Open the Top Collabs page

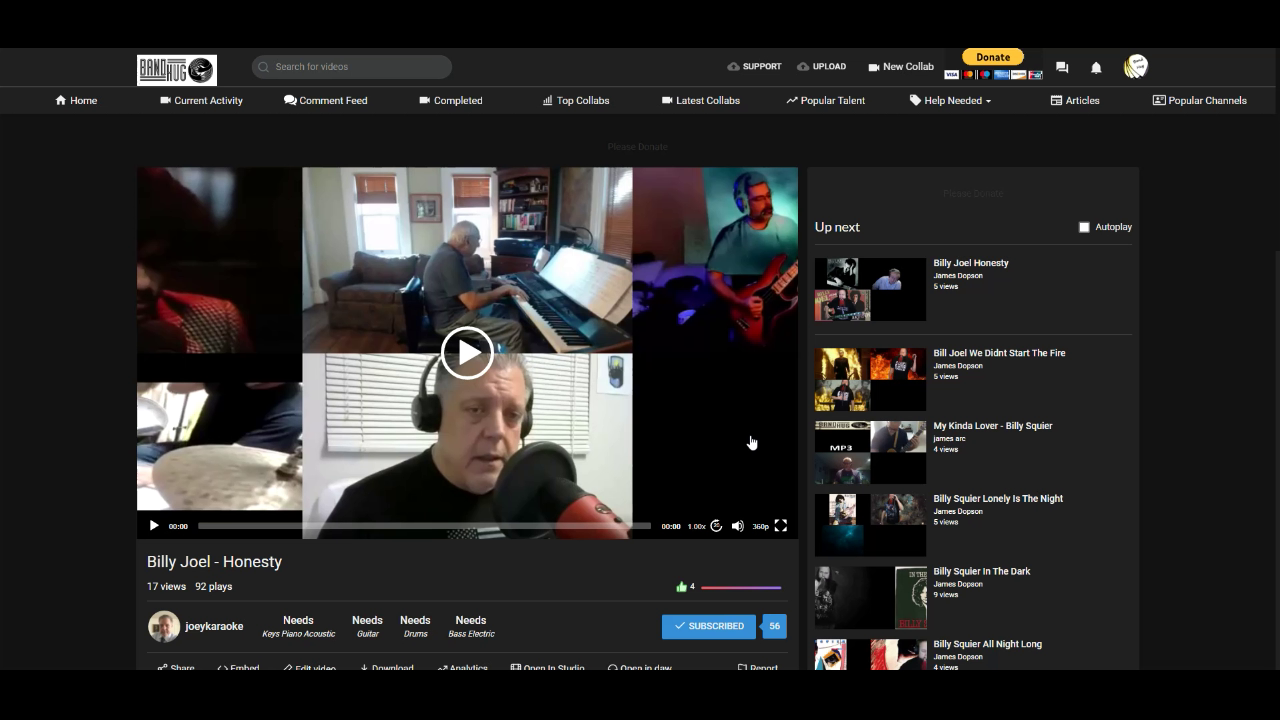[576, 100]
